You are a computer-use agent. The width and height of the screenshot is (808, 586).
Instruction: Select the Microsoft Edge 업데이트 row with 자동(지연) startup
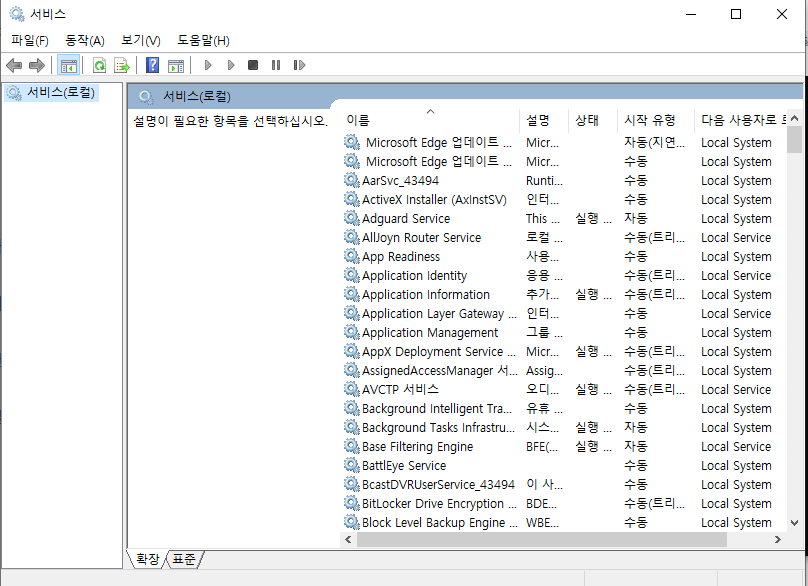tap(564, 142)
